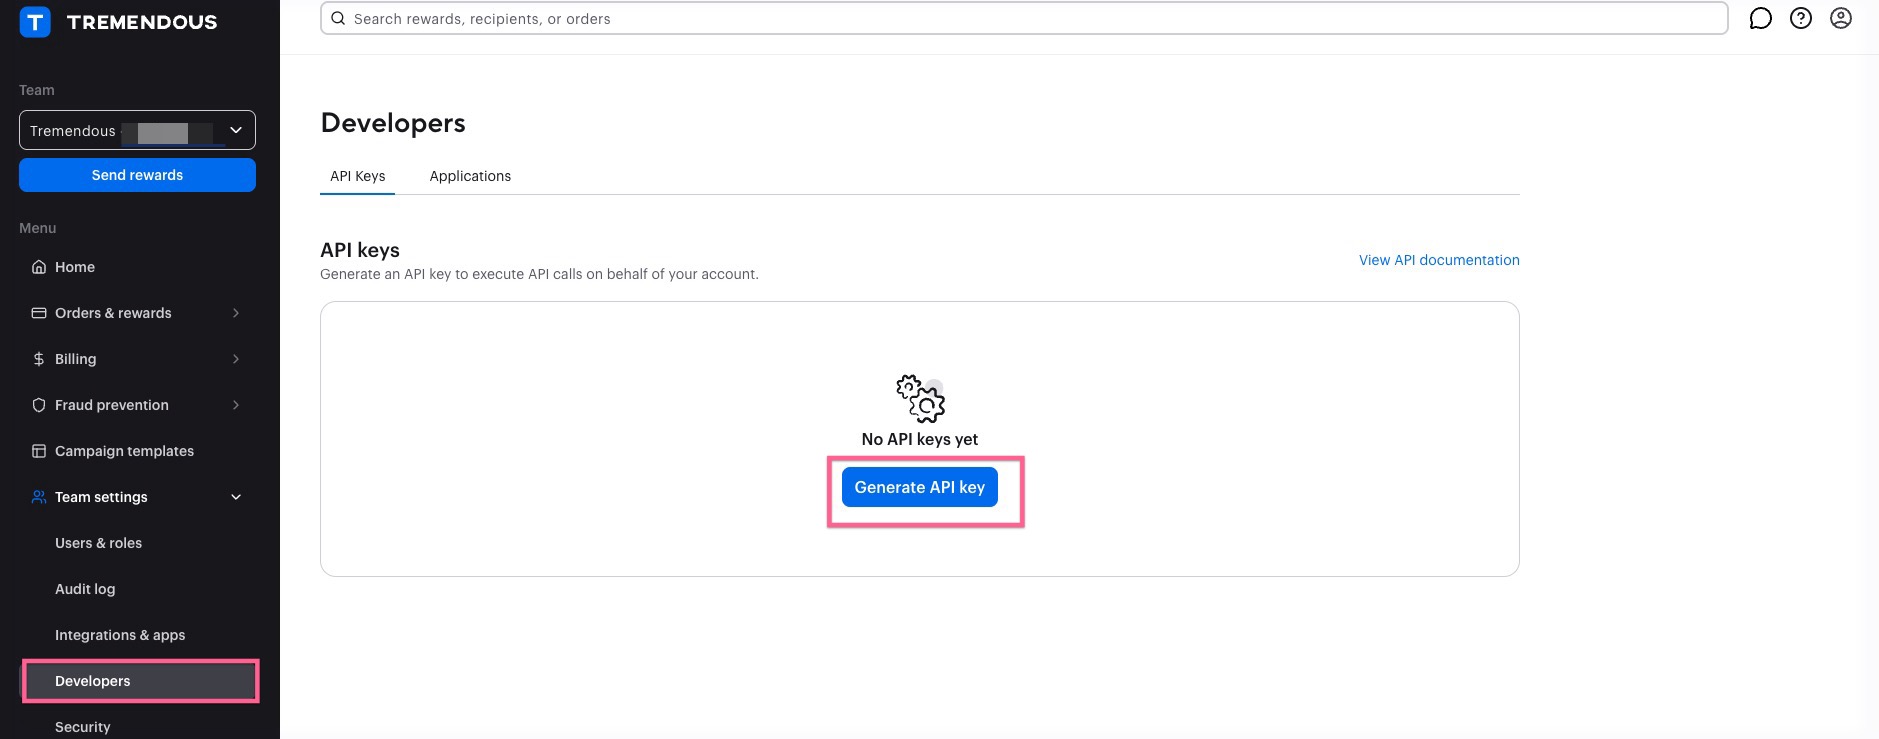Screen dimensions: 1879x739
Task: Click the search magnifier icon
Action: [x=339, y=18]
